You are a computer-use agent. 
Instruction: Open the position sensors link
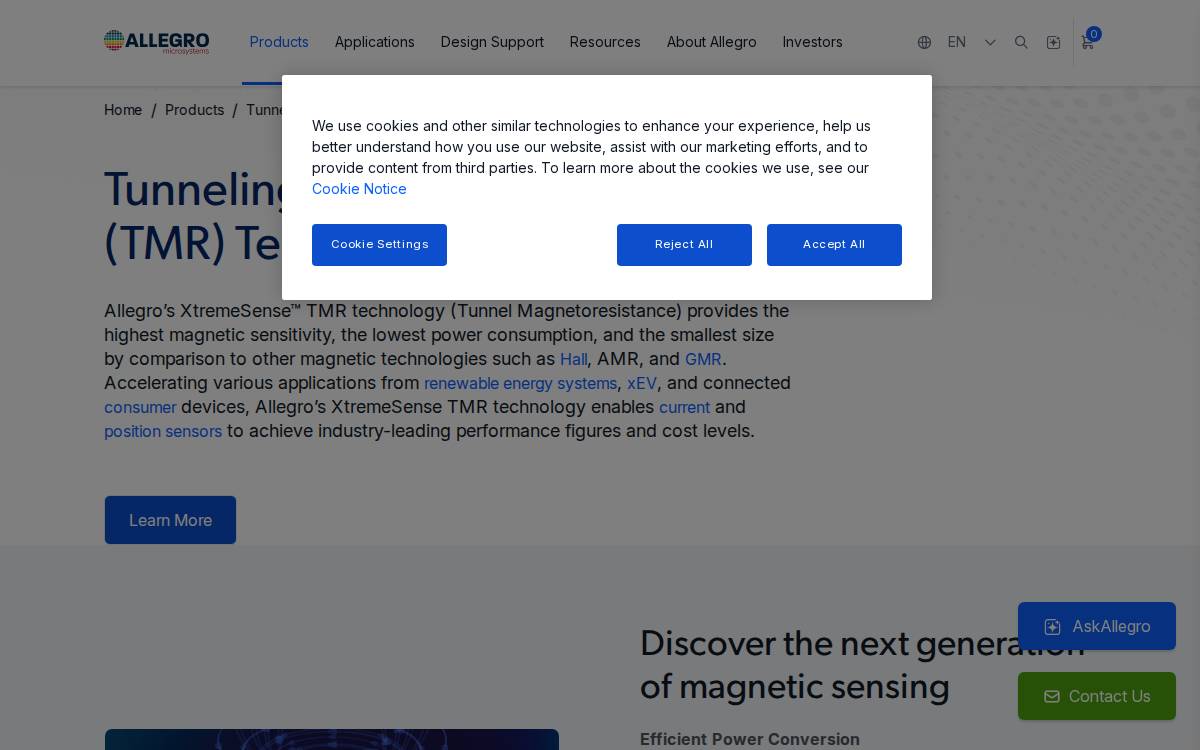tap(163, 431)
